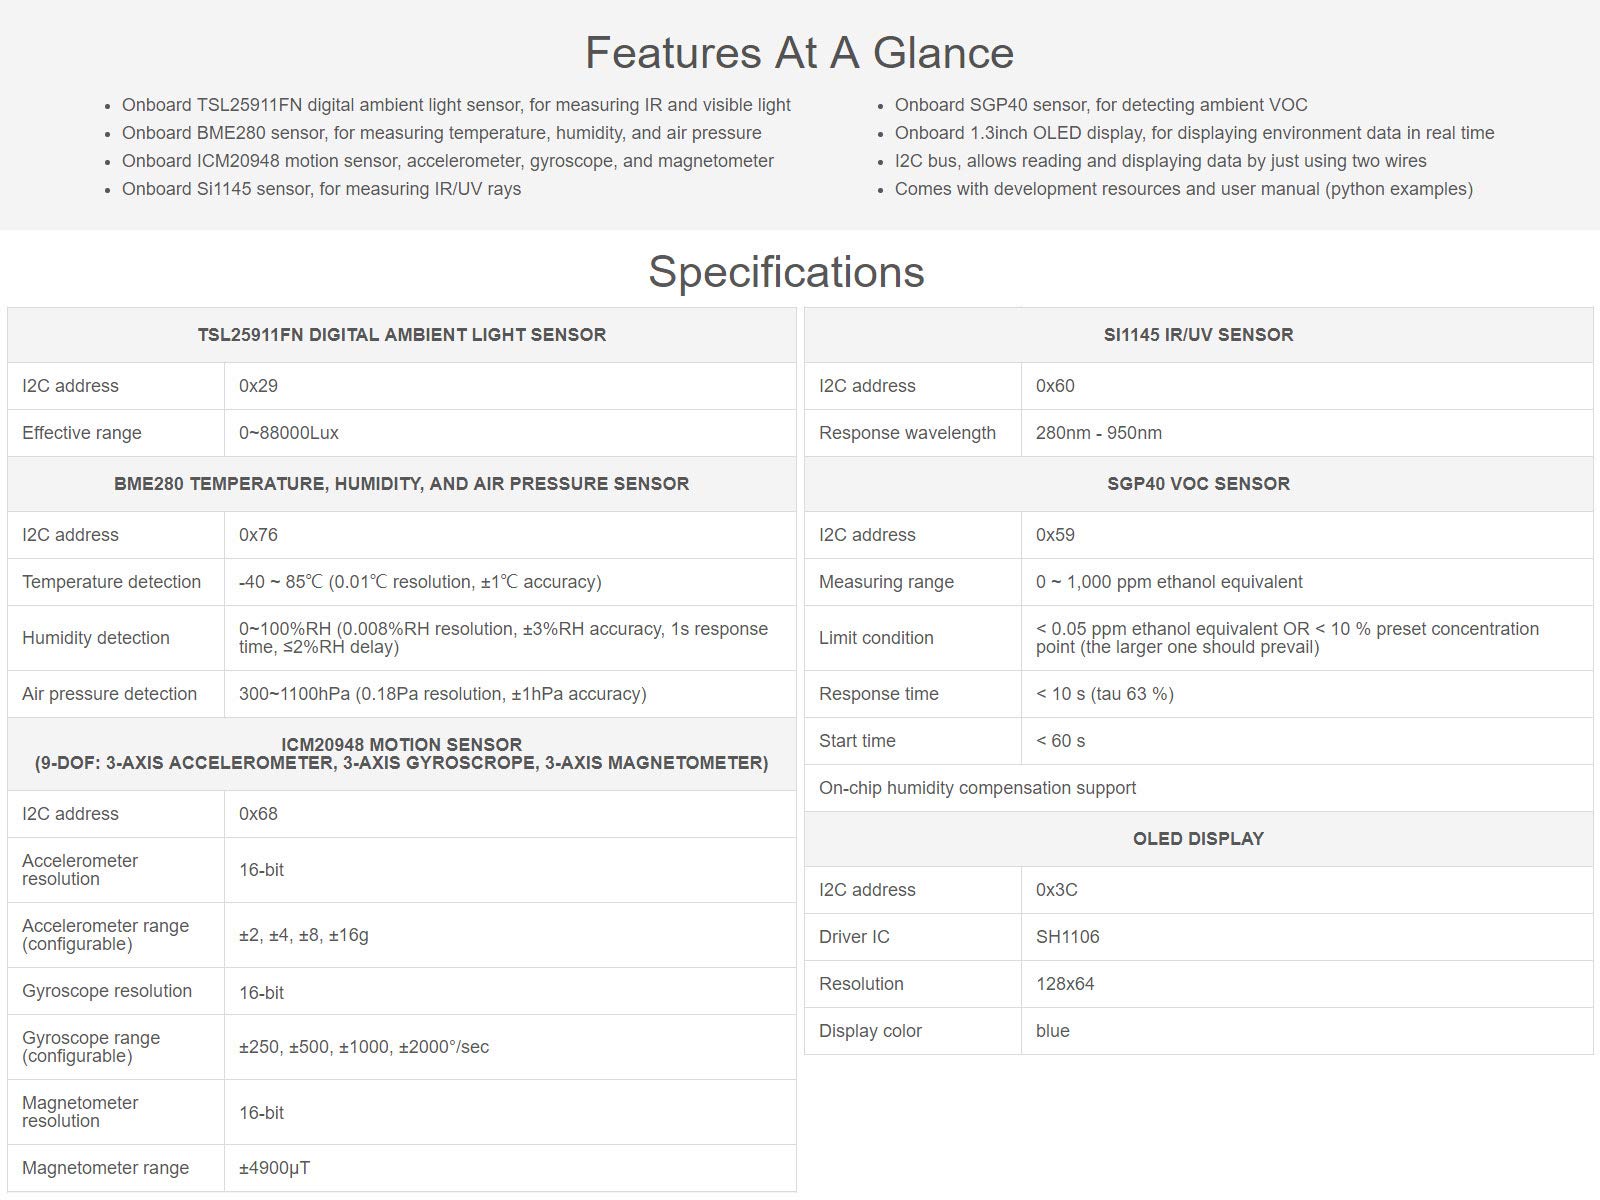Screen dimensions: 1600x1200
Task: Click the Features At A Glance heading
Action: tap(799, 53)
